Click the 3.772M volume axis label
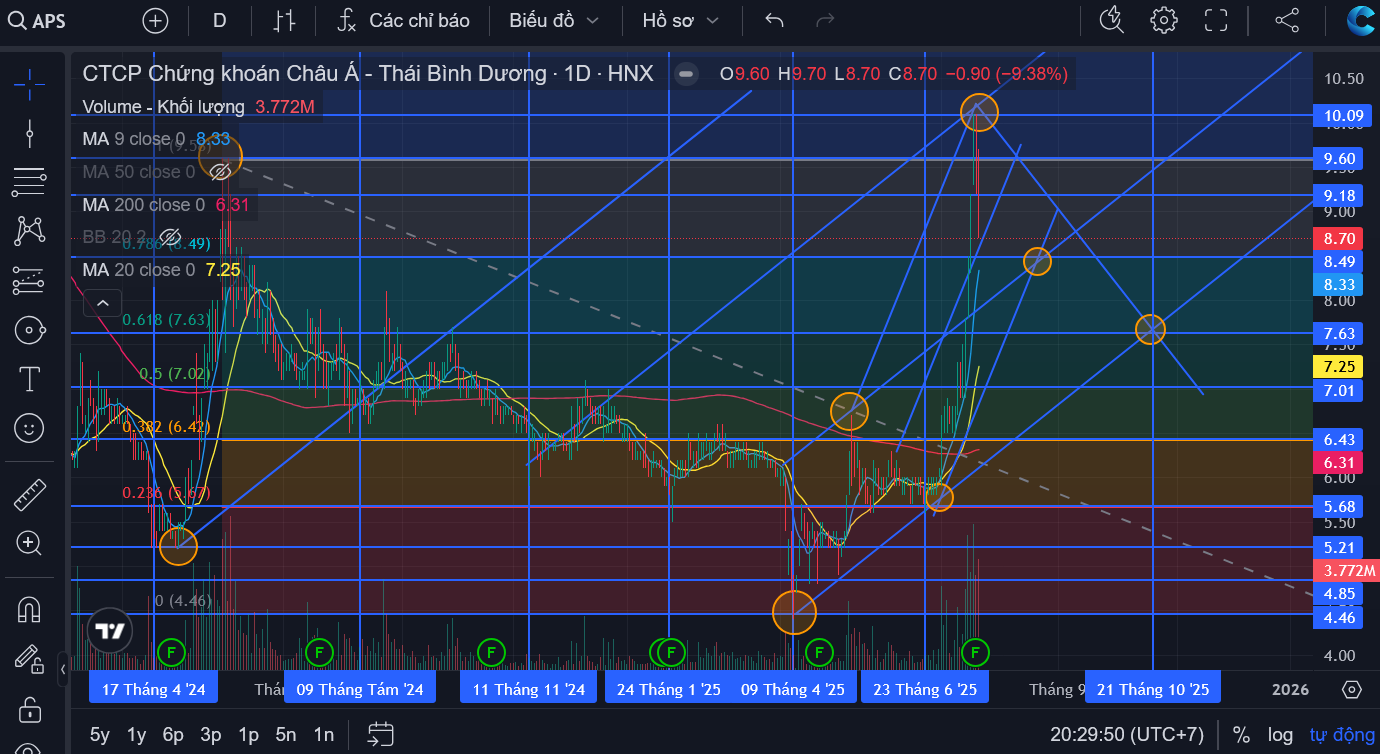The height and width of the screenshot is (754, 1380). tap(1346, 571)
